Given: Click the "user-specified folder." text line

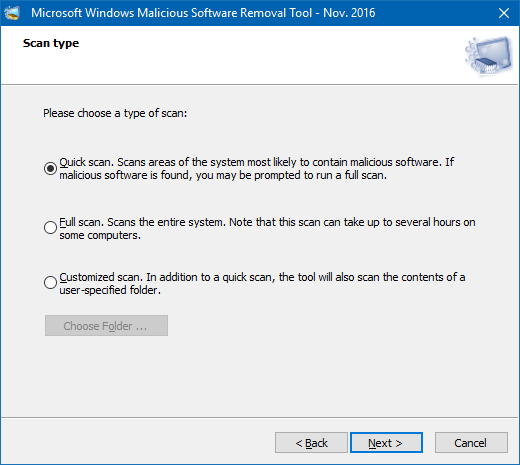Looking at the screenshot, I should pos(110,290).
